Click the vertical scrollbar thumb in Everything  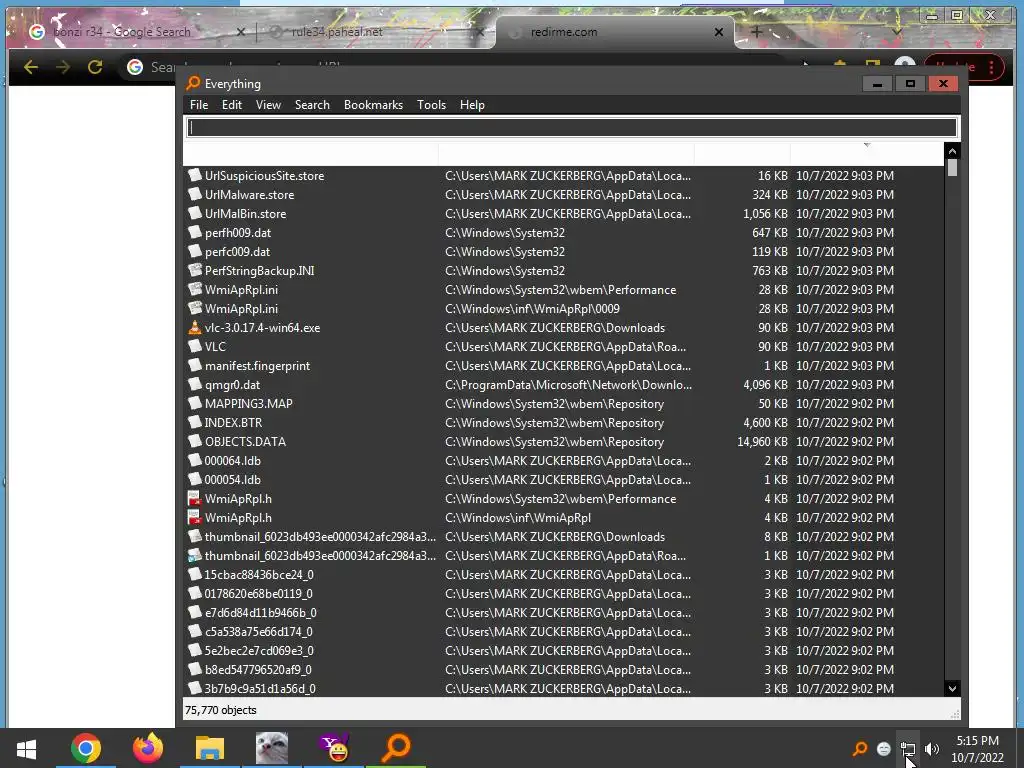coord(952,168)
